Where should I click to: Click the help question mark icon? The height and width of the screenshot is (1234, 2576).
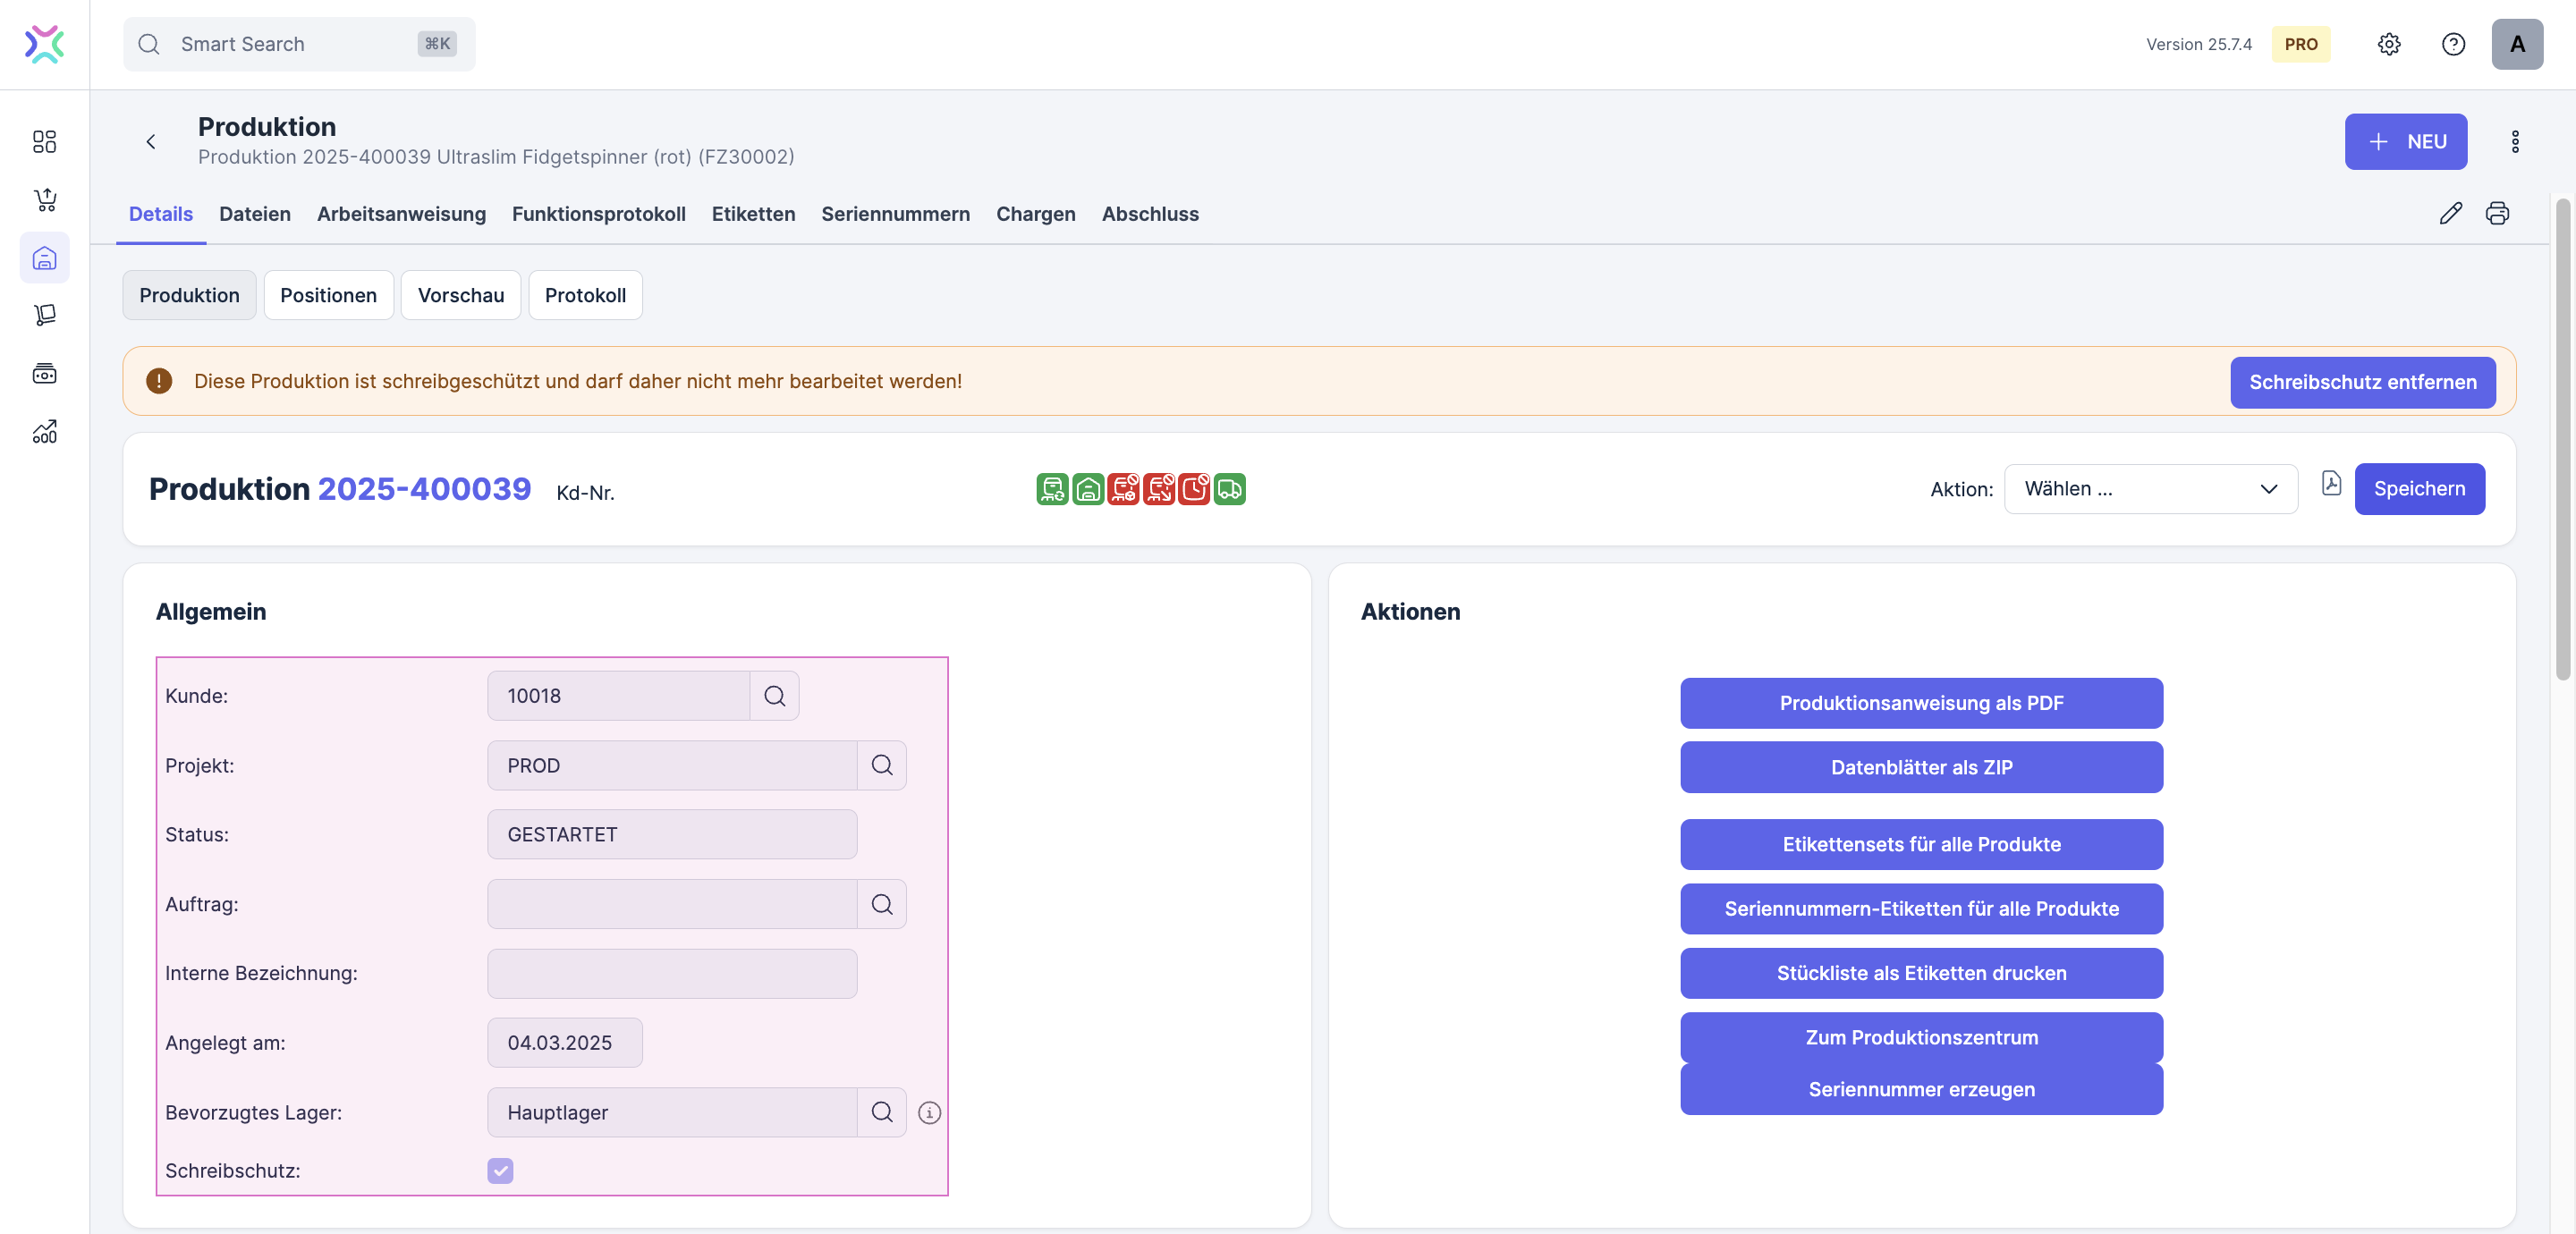click(2453, 44)
